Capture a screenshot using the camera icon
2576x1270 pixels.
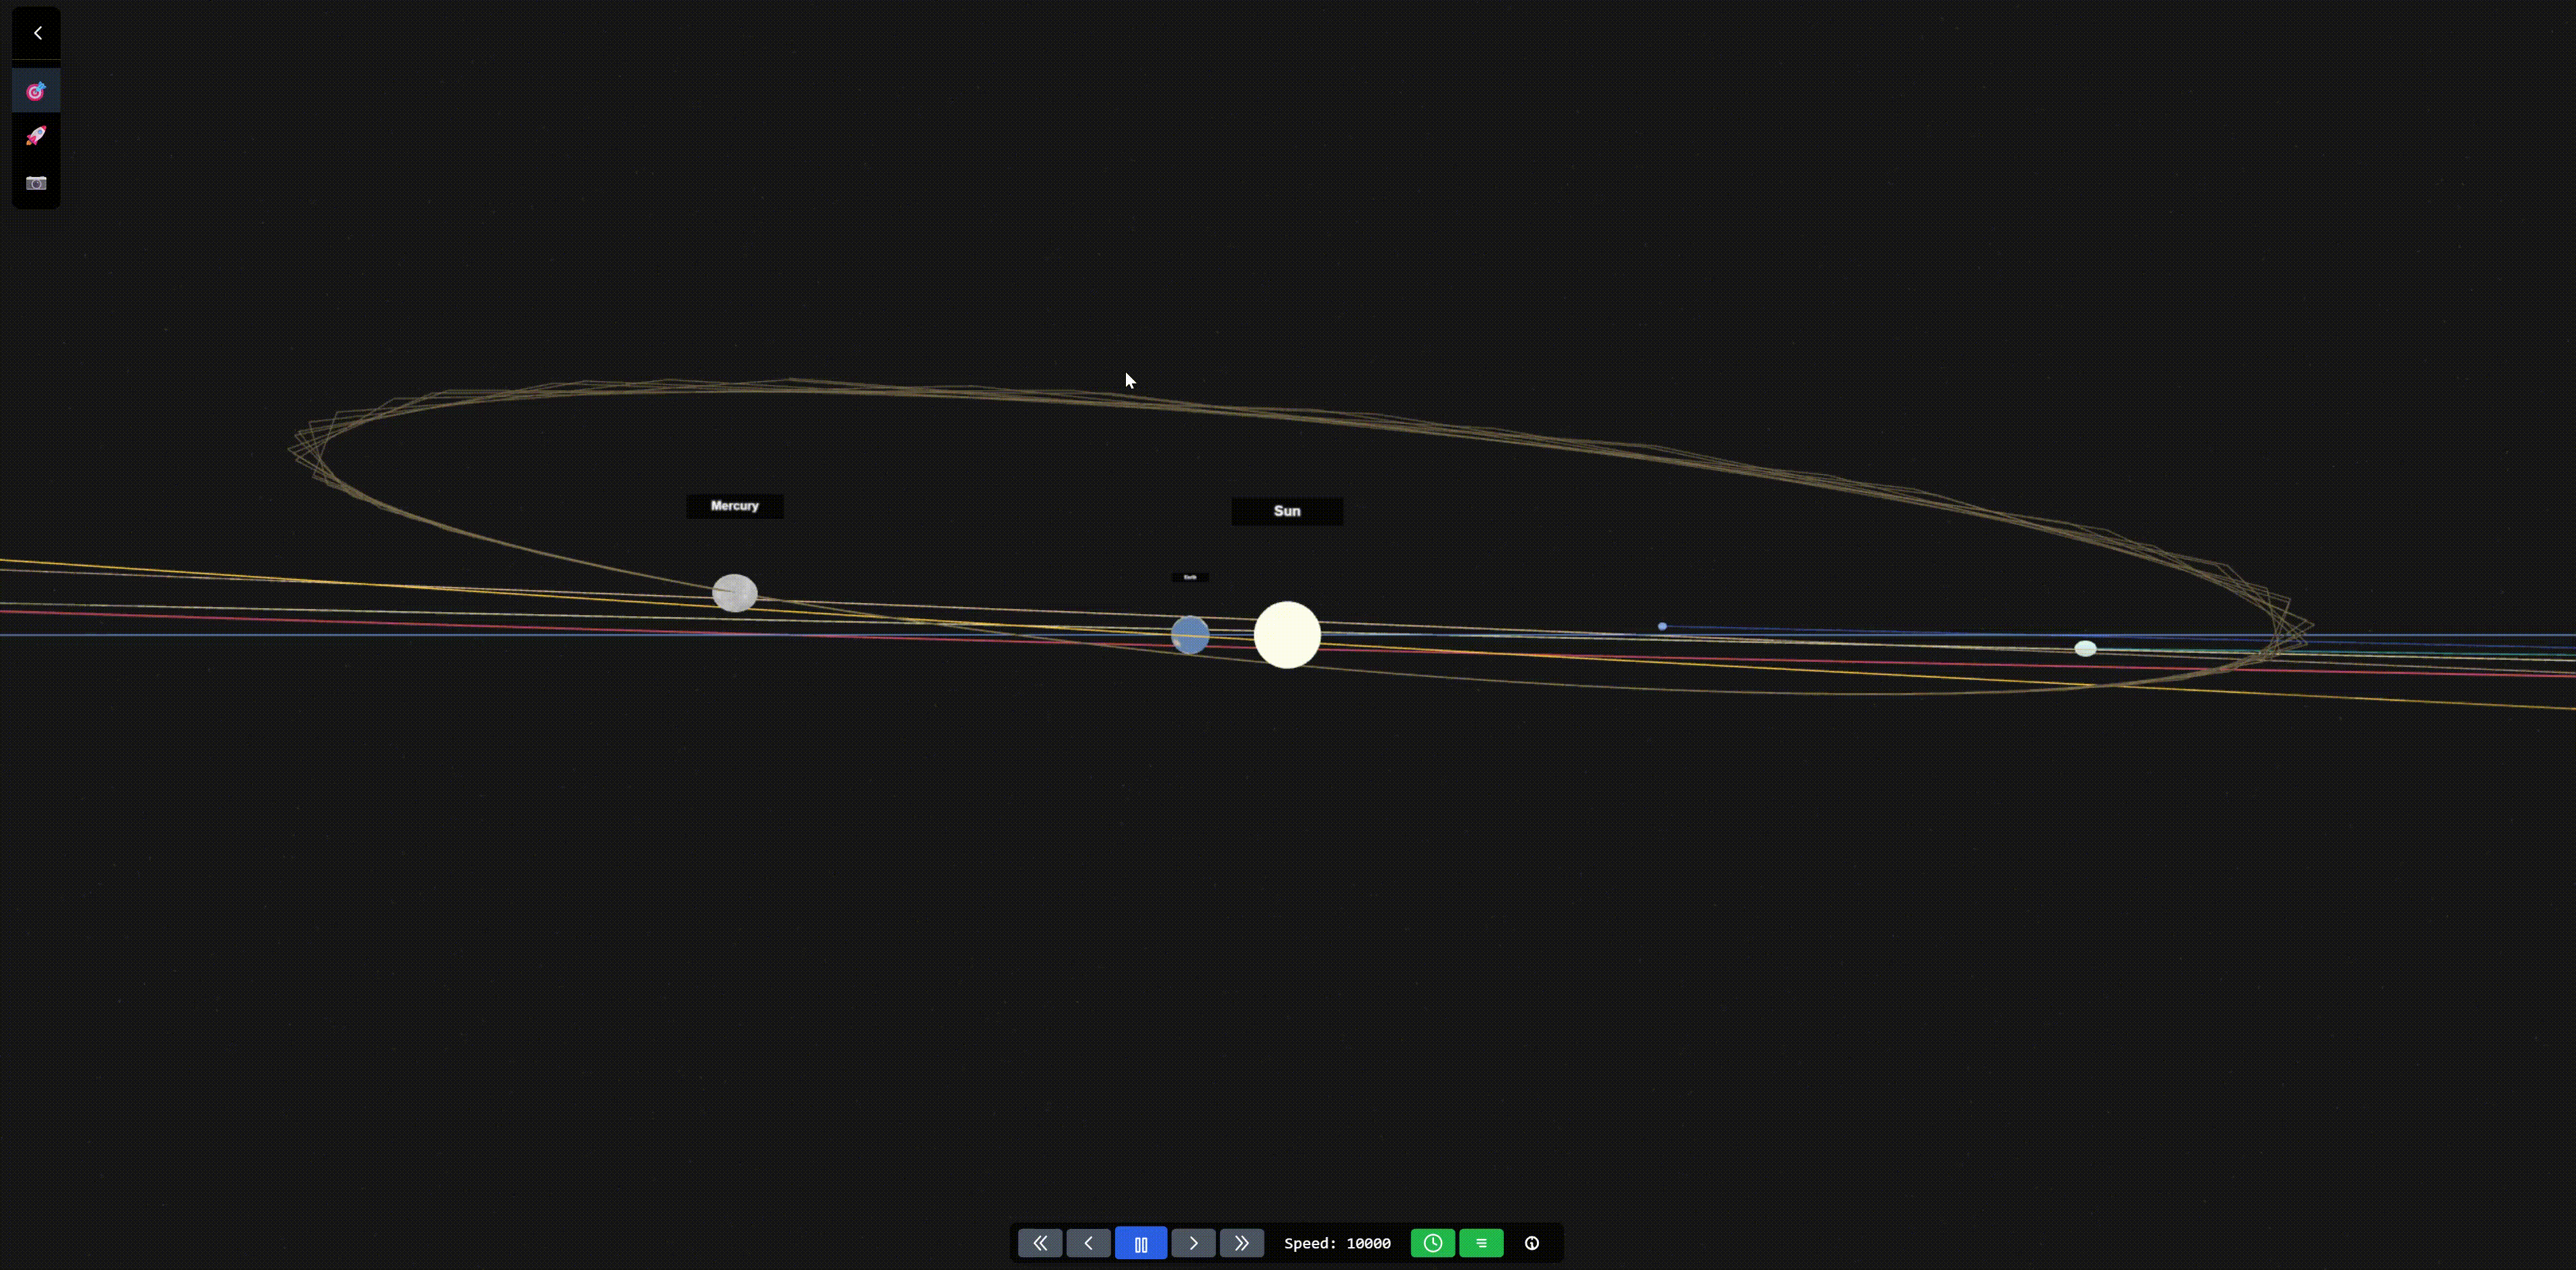coord(36,183)
